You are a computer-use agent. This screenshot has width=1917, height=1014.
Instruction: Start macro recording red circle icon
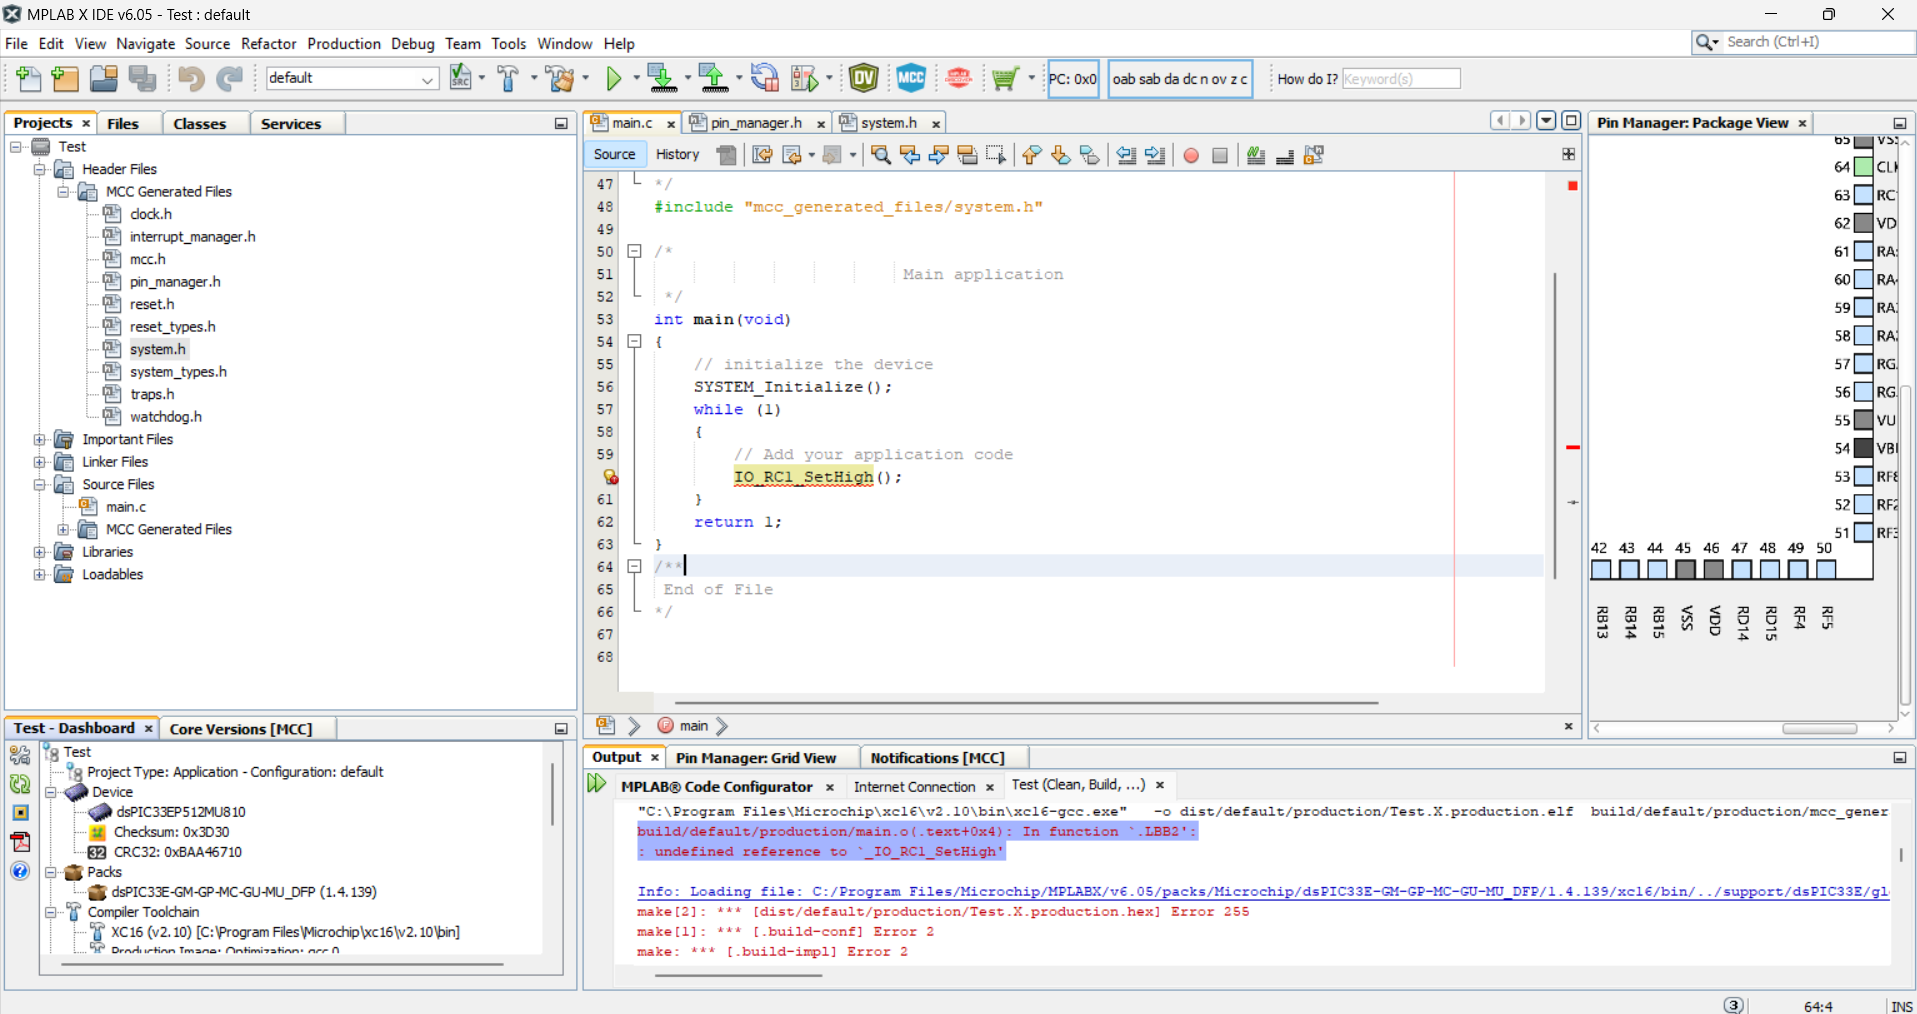(x=1191, y=155)
